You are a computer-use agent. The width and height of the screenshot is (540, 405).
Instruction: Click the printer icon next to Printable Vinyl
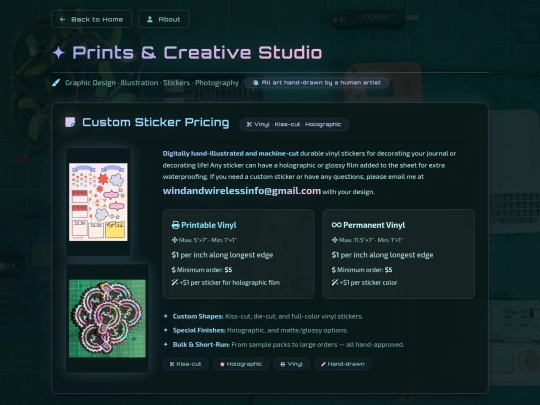pyautogui.click(x=175, y=225)
